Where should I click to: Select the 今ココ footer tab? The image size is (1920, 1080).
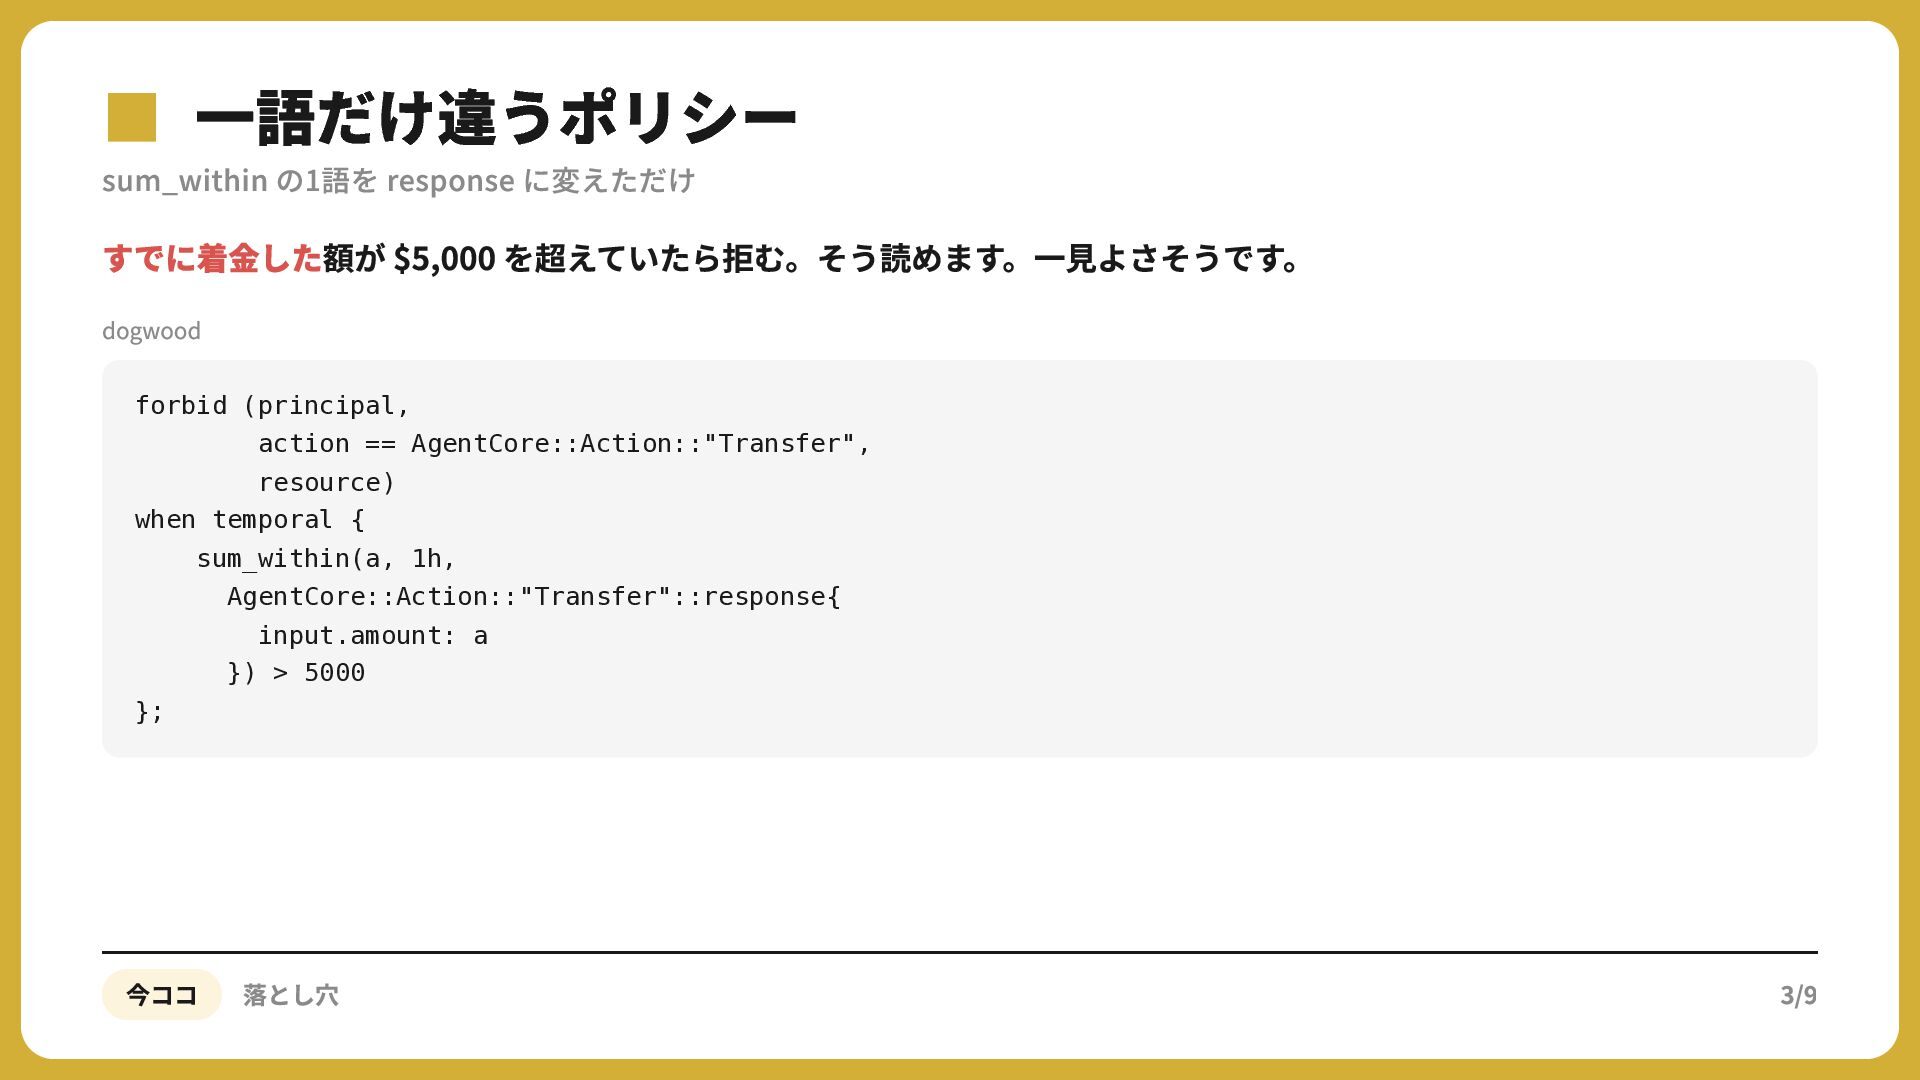click(x=161, y=995)
